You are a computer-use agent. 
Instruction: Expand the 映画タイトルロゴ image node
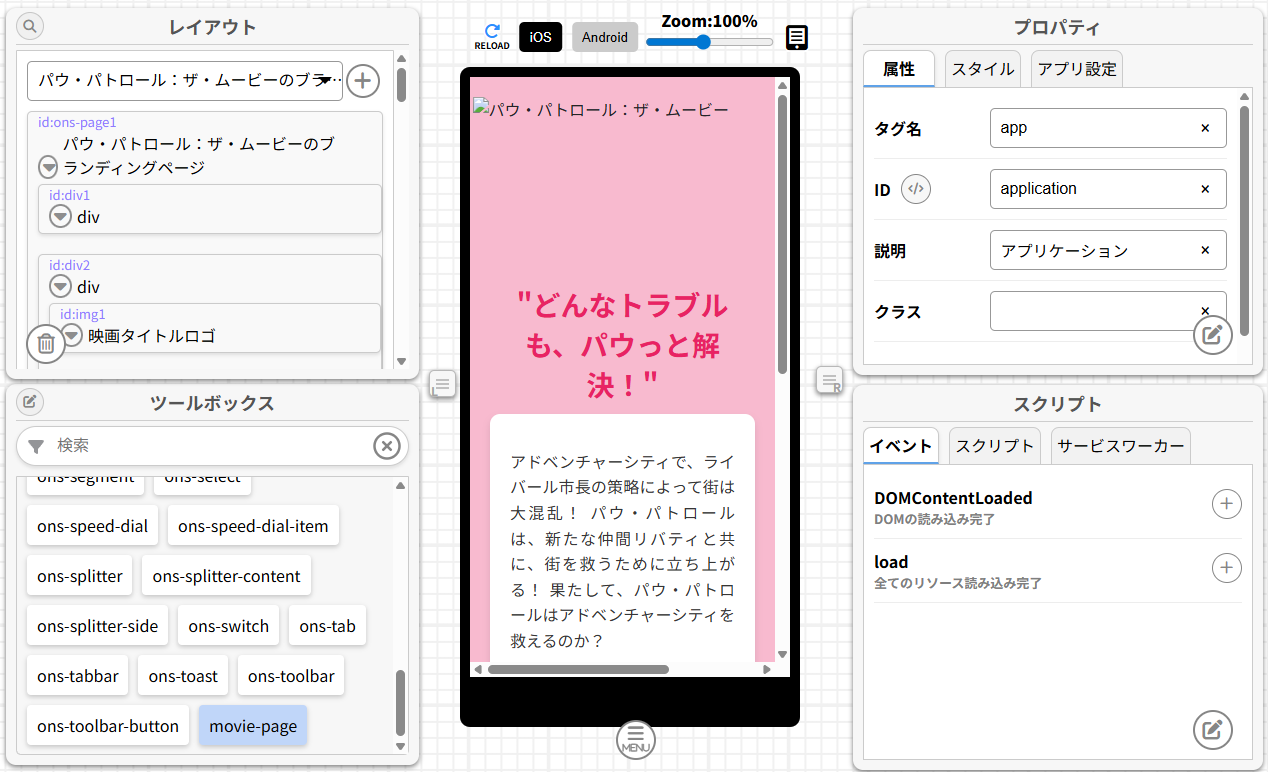[72, 335]
